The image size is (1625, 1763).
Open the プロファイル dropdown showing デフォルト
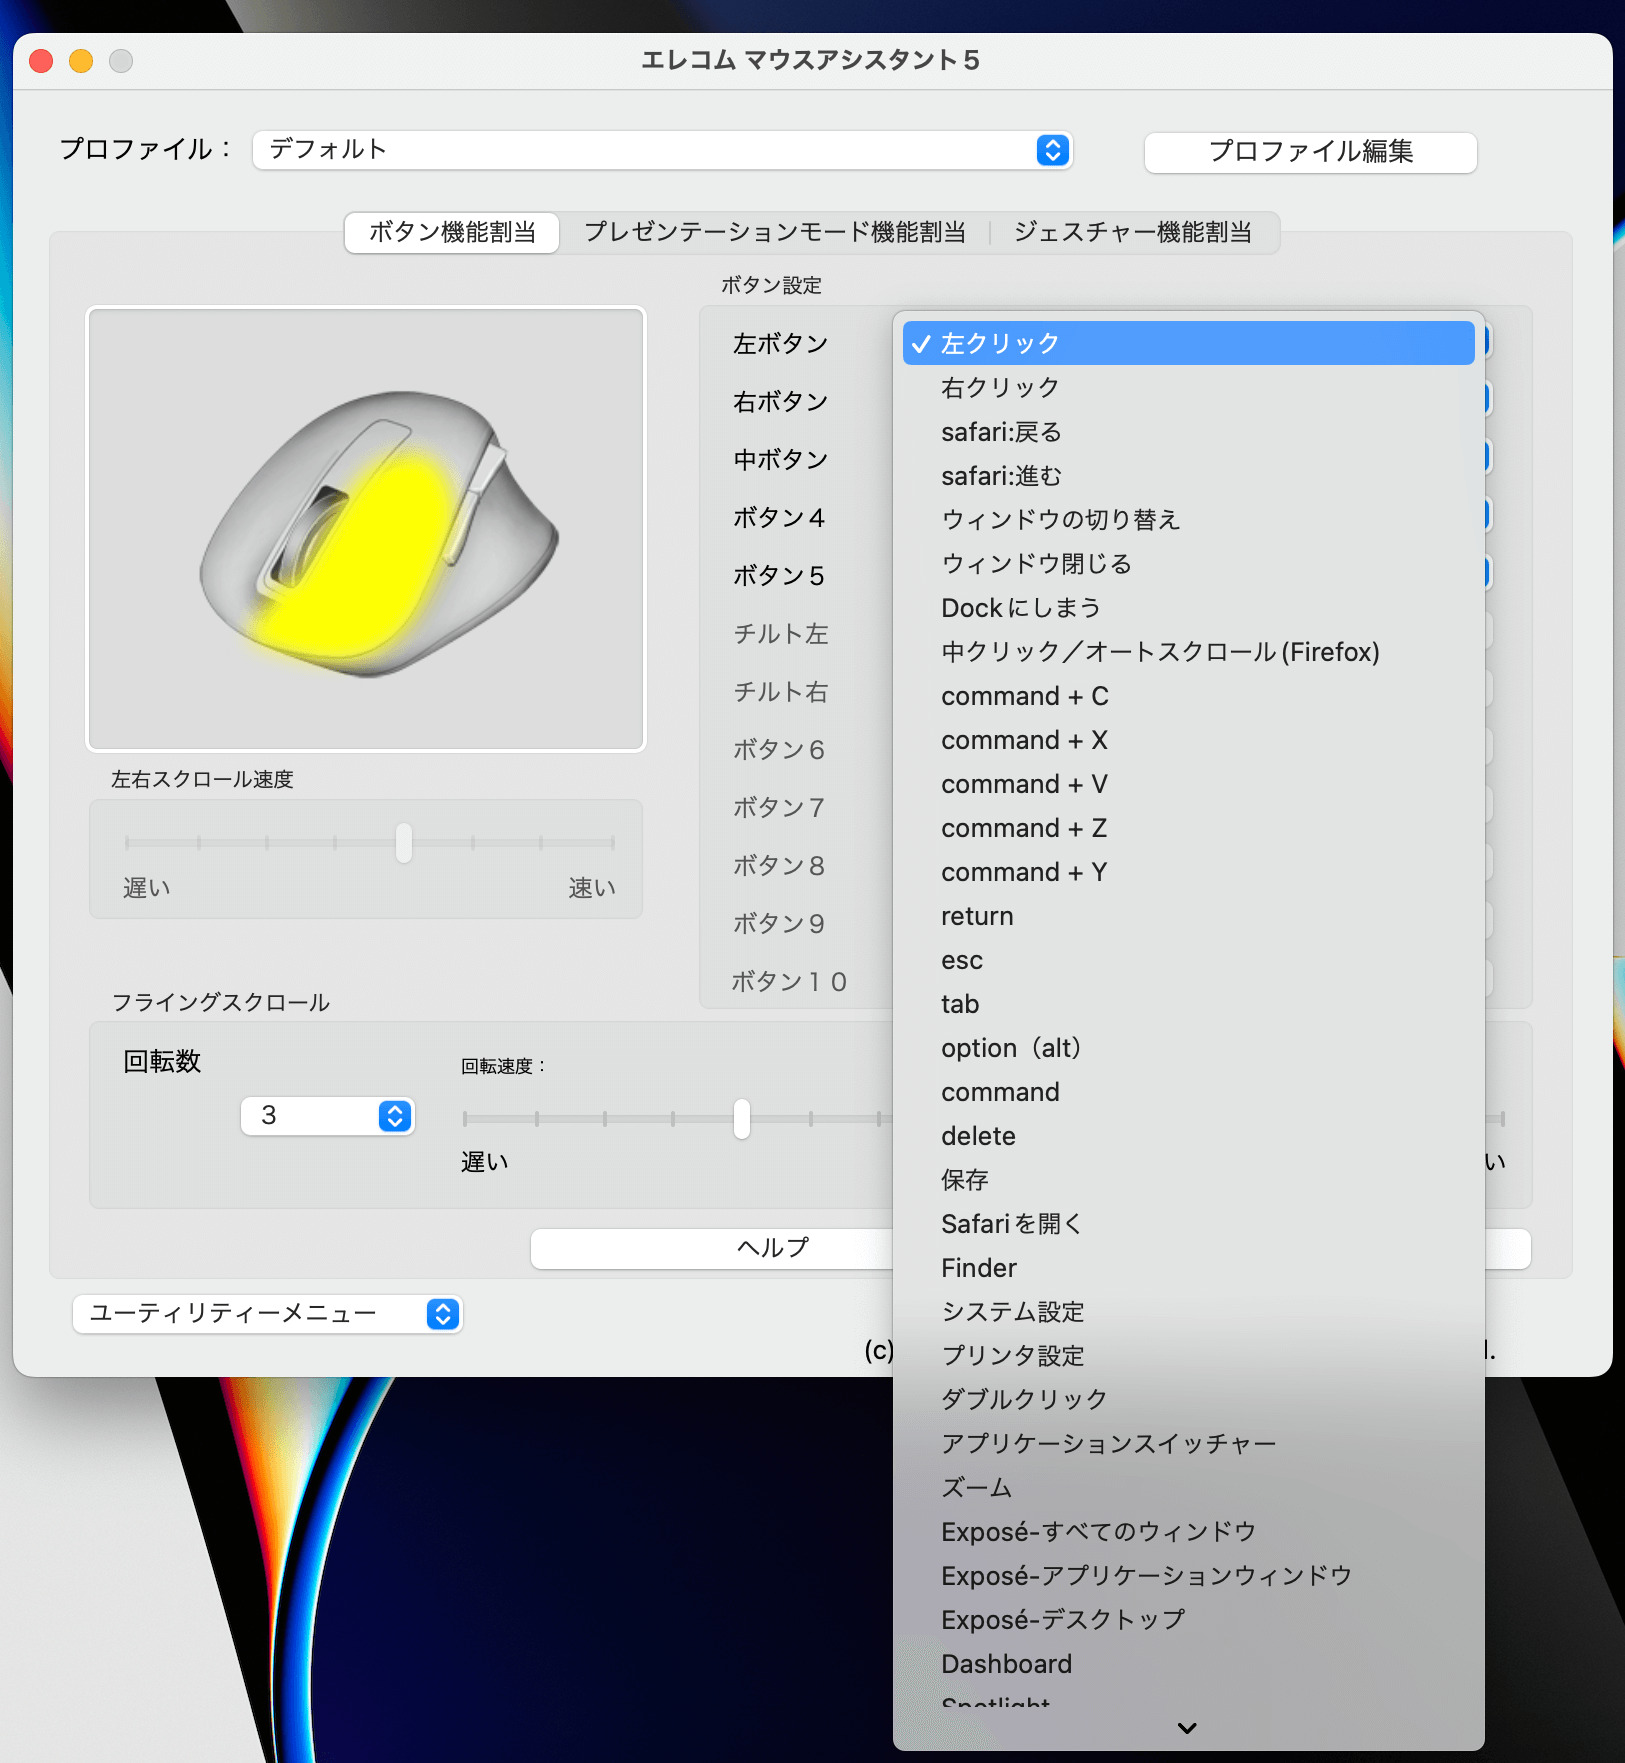[662, 150]
